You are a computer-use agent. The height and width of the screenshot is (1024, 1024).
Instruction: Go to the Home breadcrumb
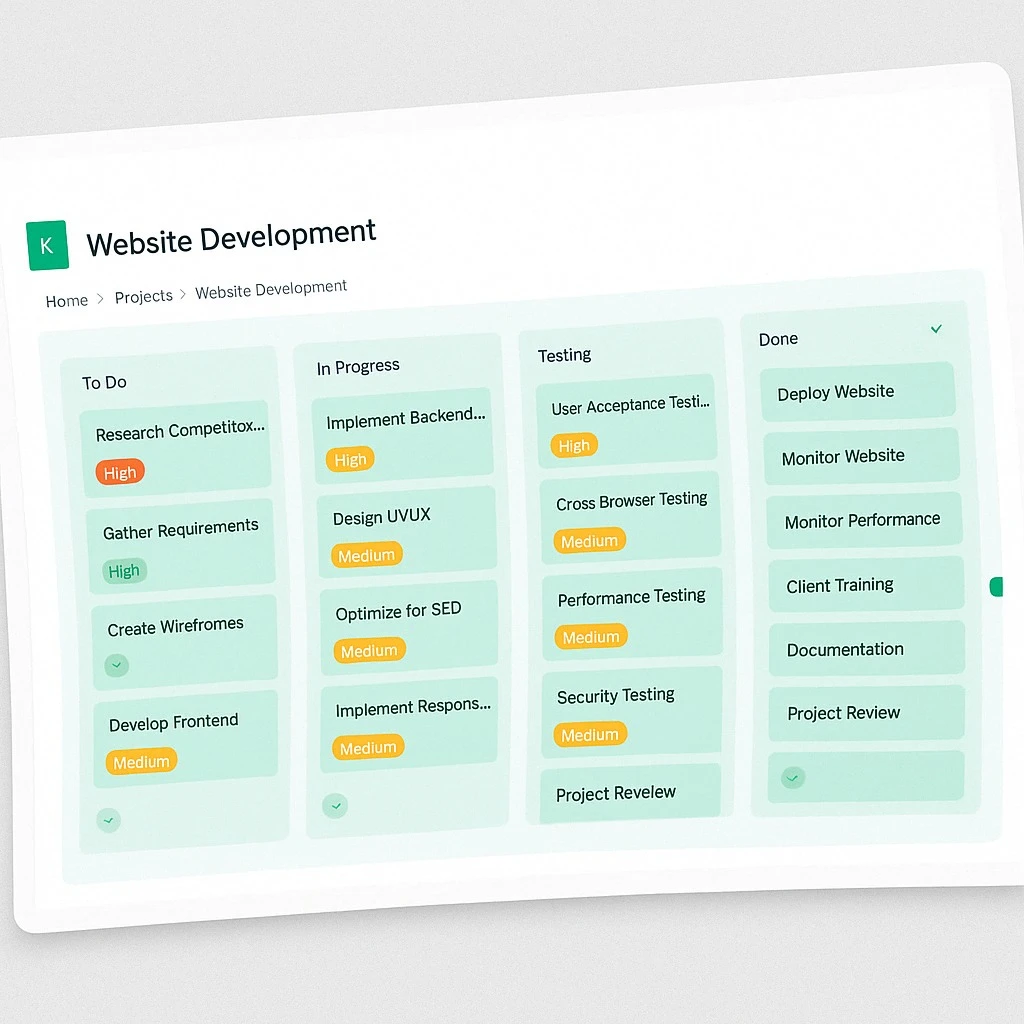point(67,300)
